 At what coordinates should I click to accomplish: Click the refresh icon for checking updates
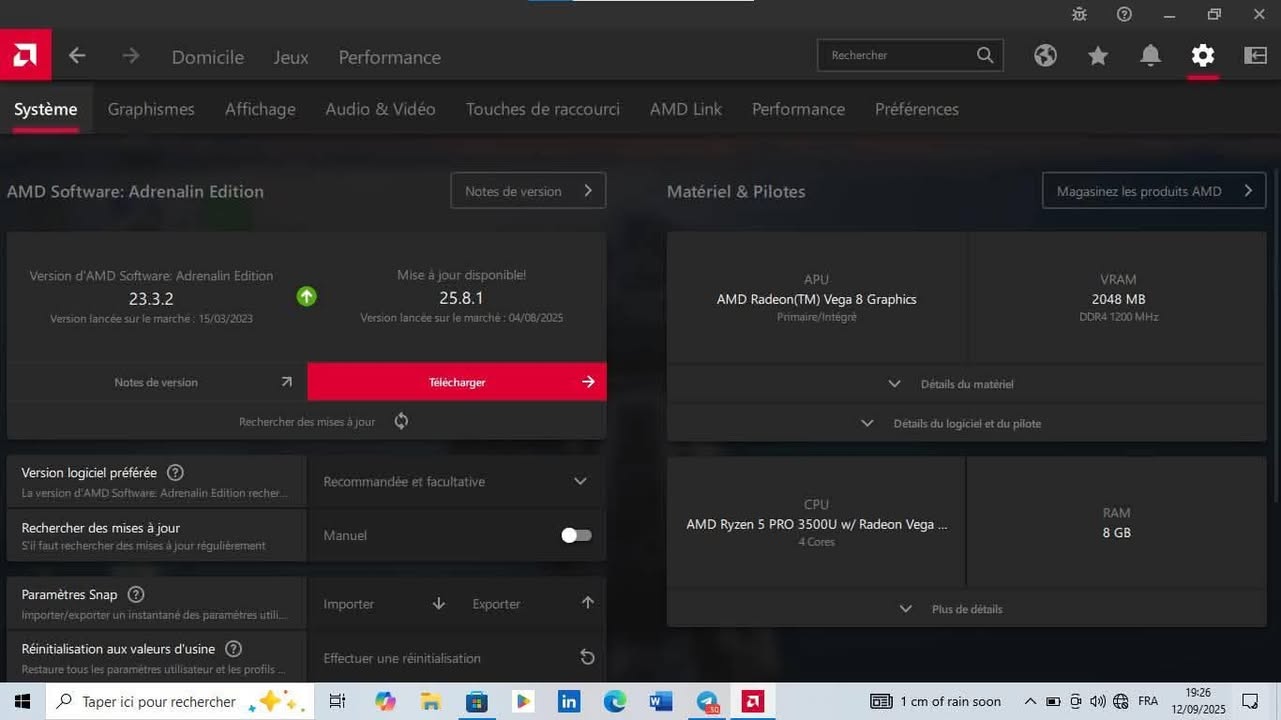(401, 421)
